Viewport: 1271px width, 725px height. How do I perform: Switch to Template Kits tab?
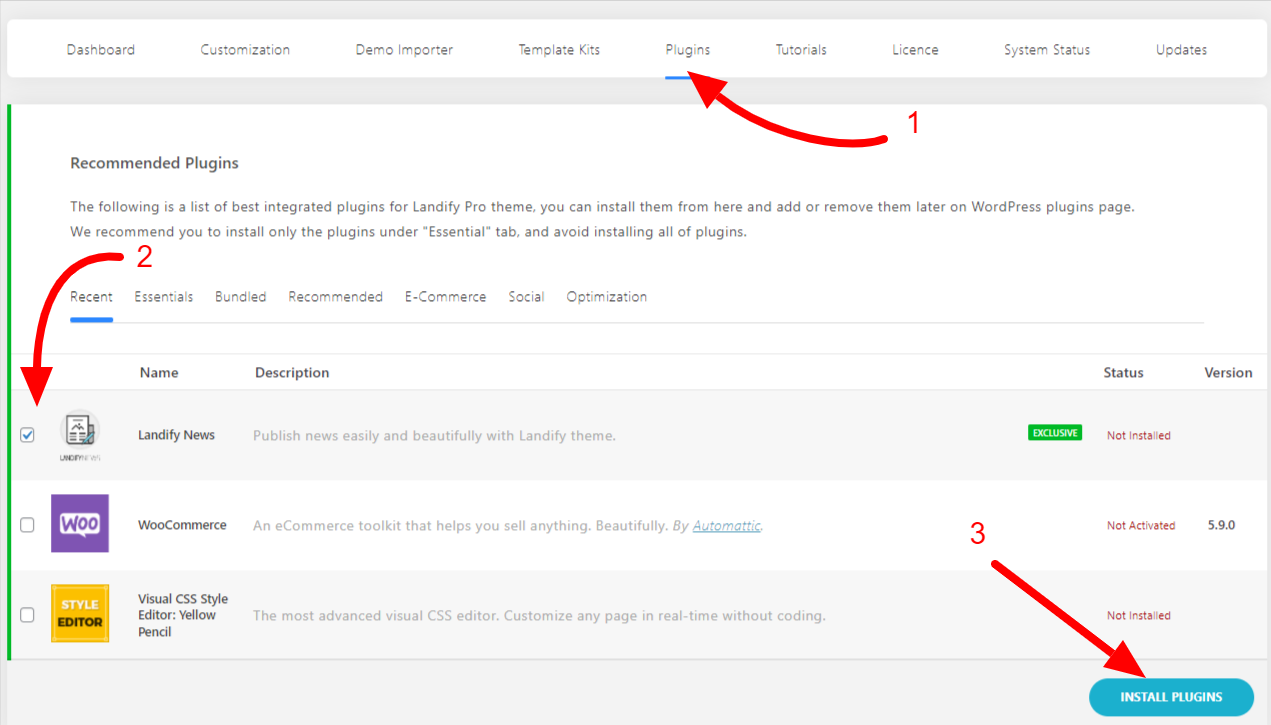559,50
